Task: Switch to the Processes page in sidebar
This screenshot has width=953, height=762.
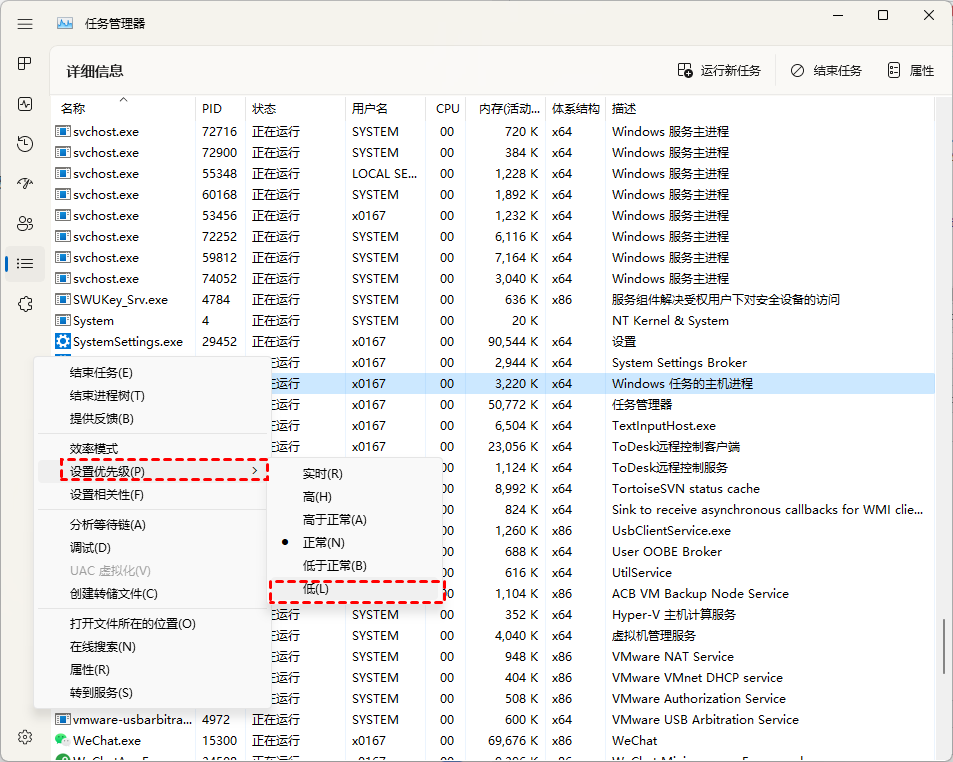Action: 25,64
